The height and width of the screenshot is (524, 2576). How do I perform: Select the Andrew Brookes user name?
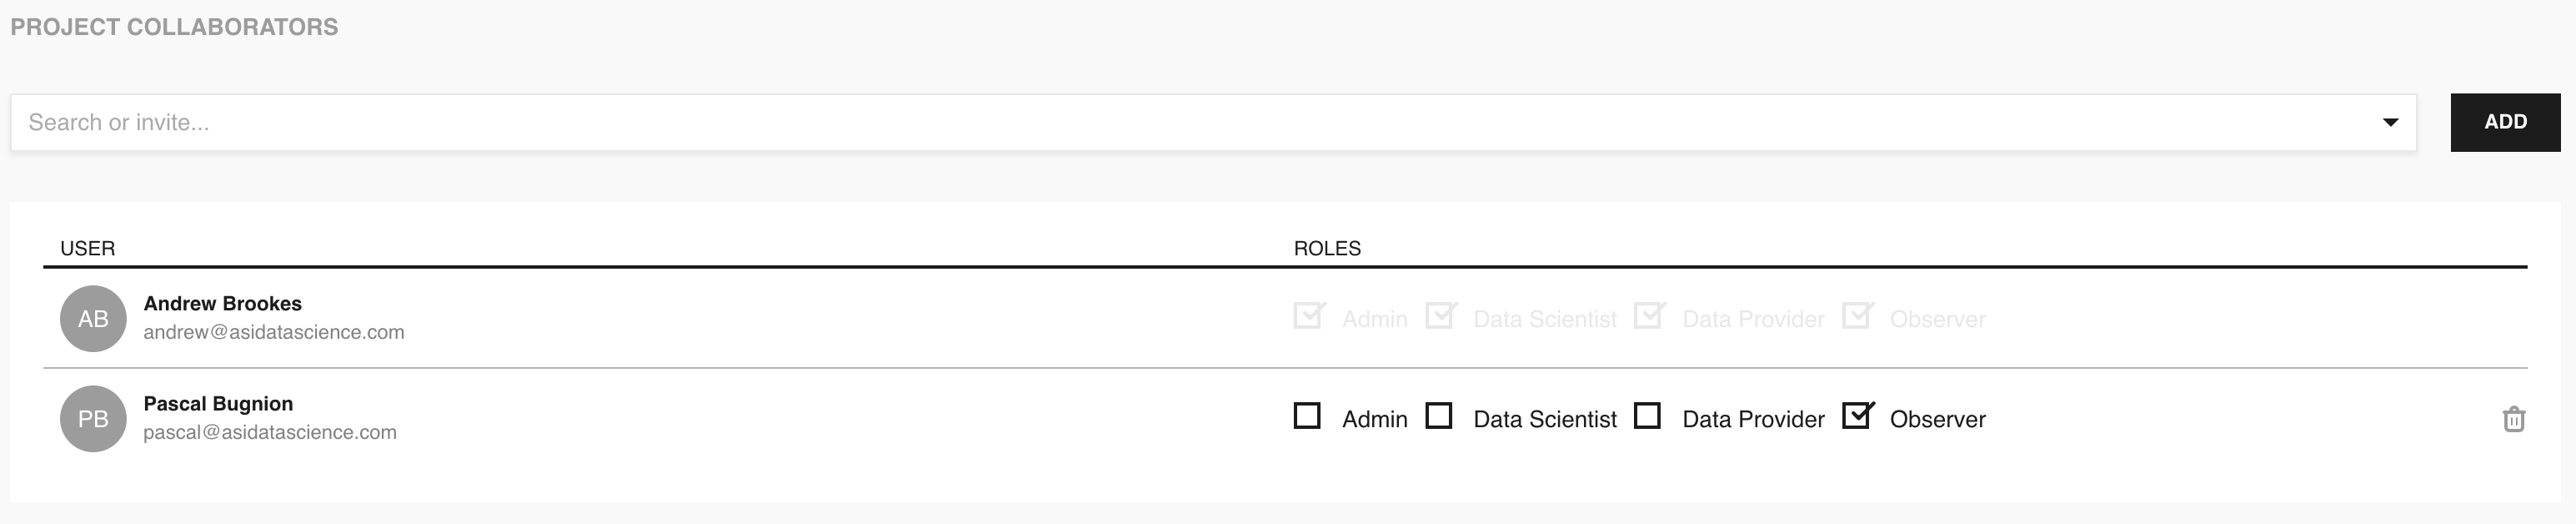point(222,304)
